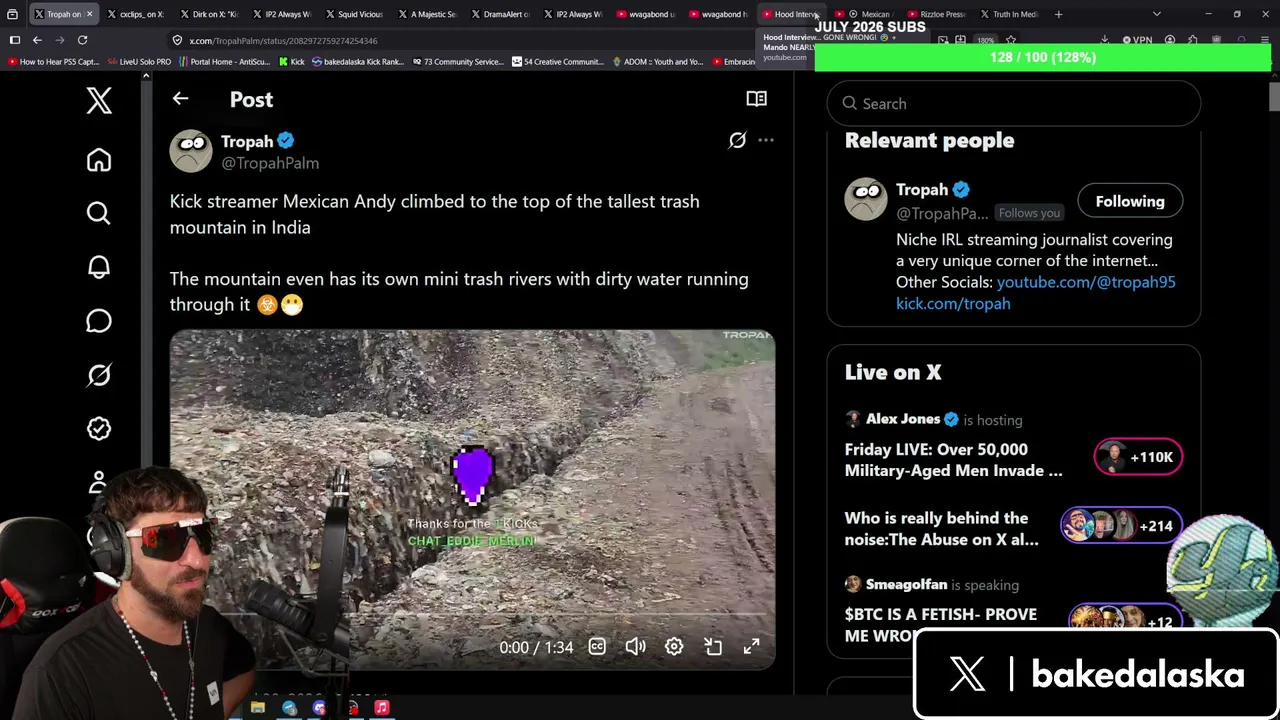1280x720 pixels.
Task: Open 'bakedalaska Kick Rank...' bookmark
Action: pos(358,61)
